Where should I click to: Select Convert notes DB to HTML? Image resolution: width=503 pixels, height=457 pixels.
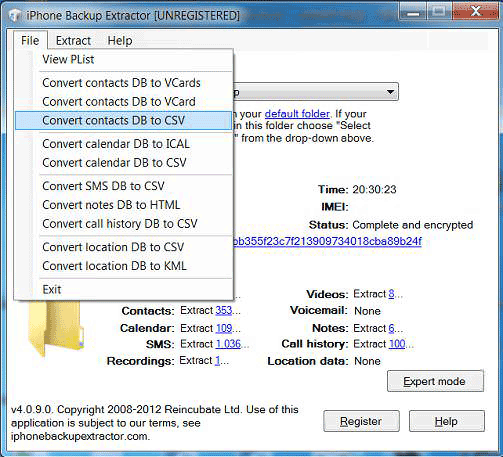(123, 205)
